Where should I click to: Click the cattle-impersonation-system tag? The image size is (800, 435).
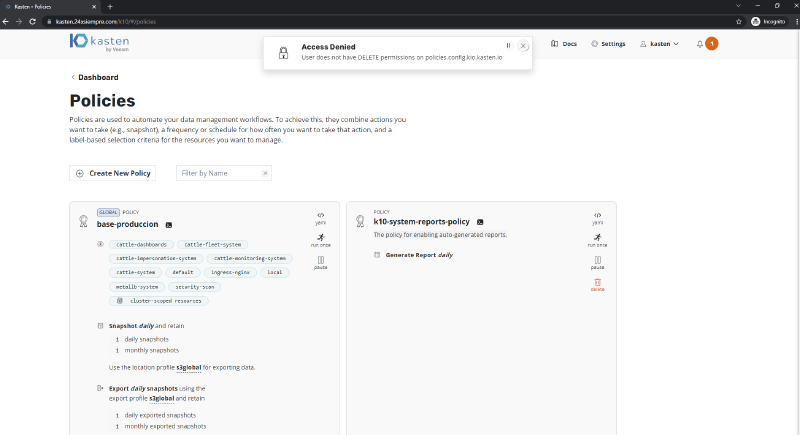pos(156,259)
